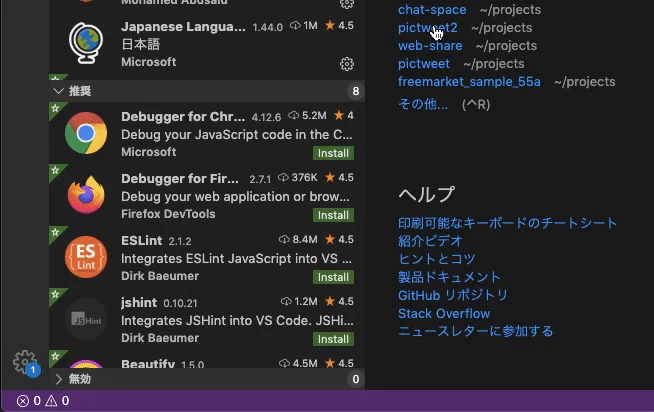The width and height of the screenshot is (654, 412).
Task: Open recent project pictweet
Action: tap(424, 63)
